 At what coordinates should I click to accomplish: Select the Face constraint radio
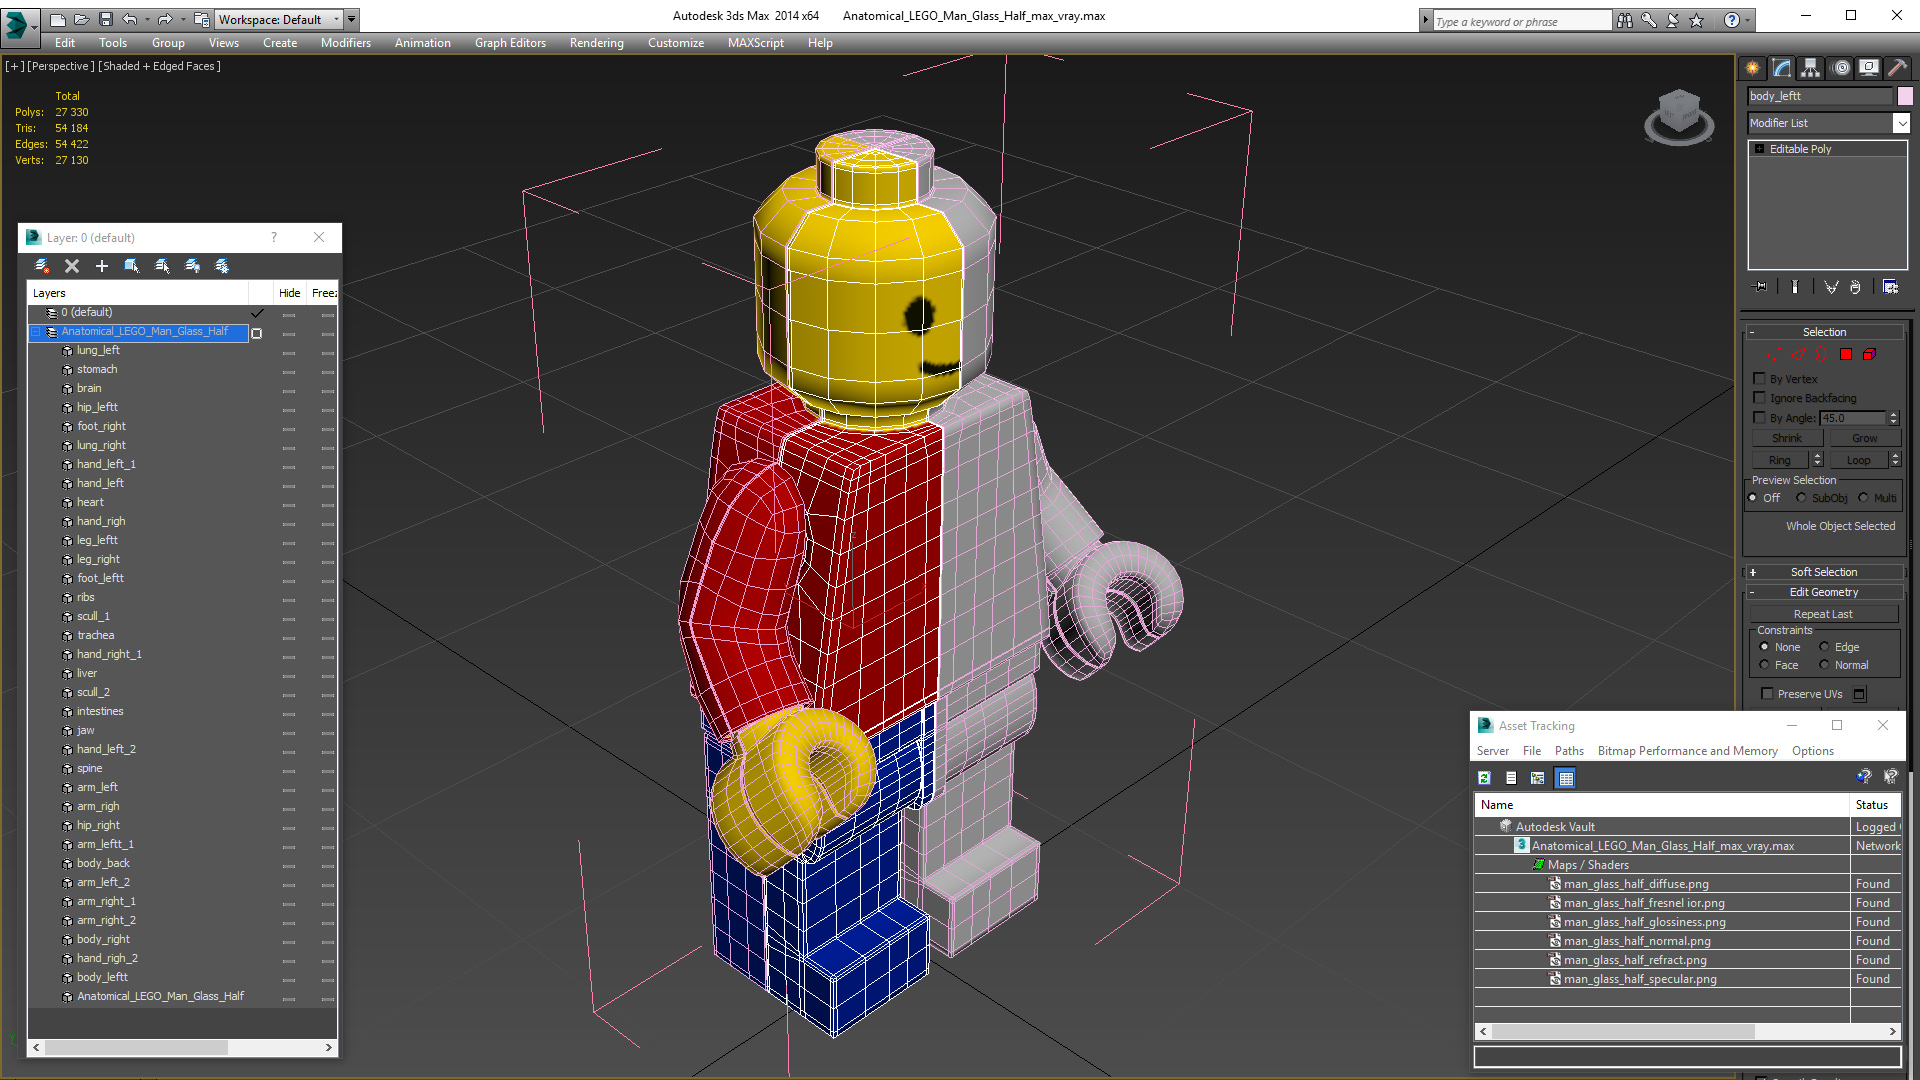point(1764,665)
